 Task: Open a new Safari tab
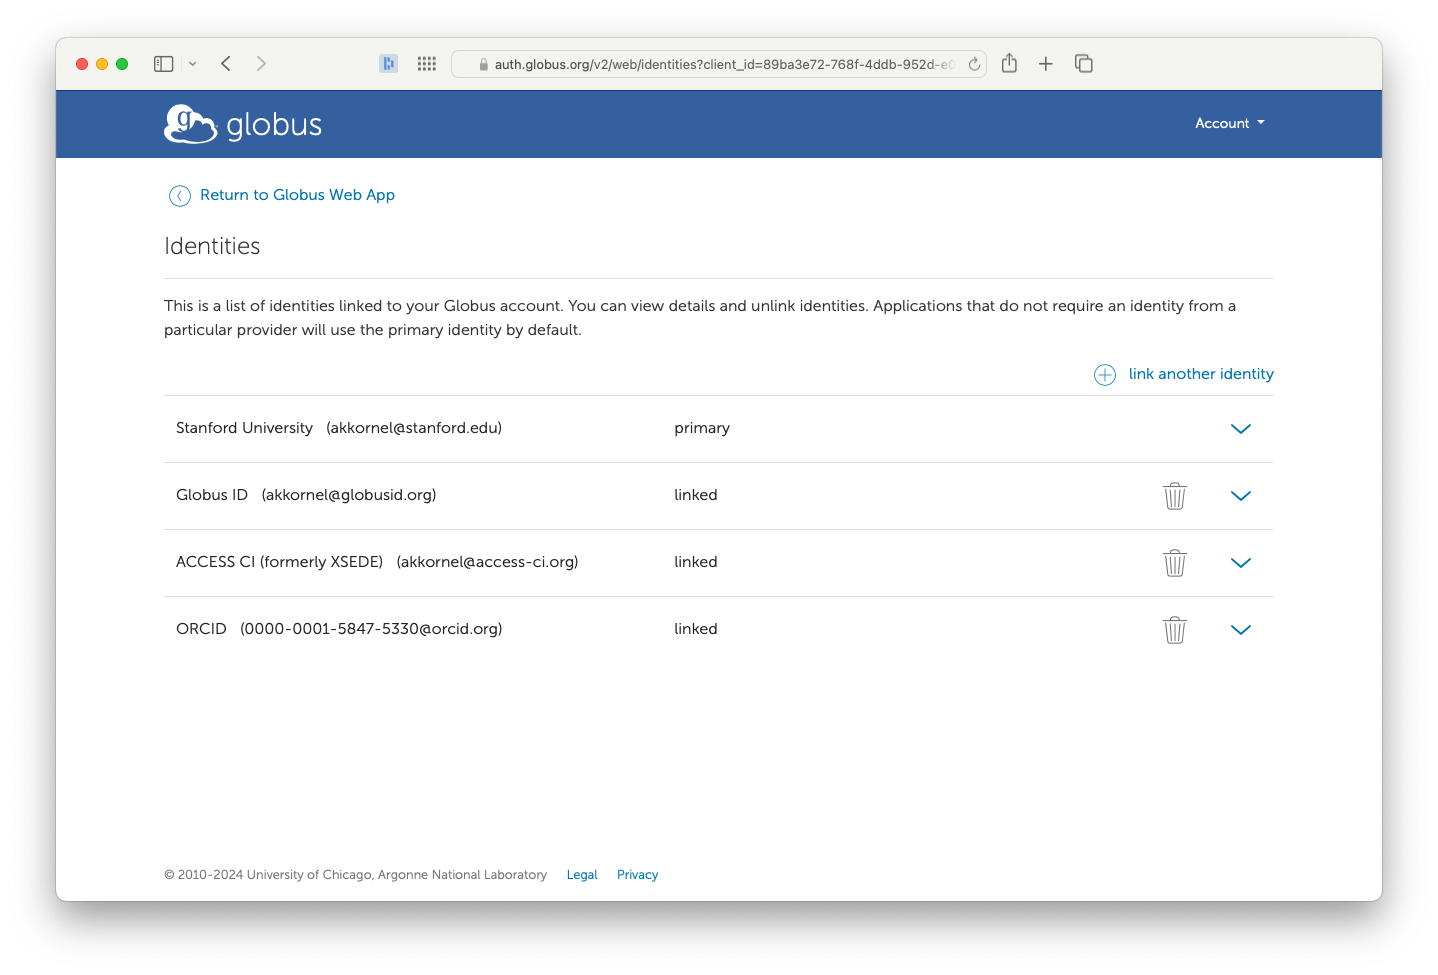coord(1046,64)
